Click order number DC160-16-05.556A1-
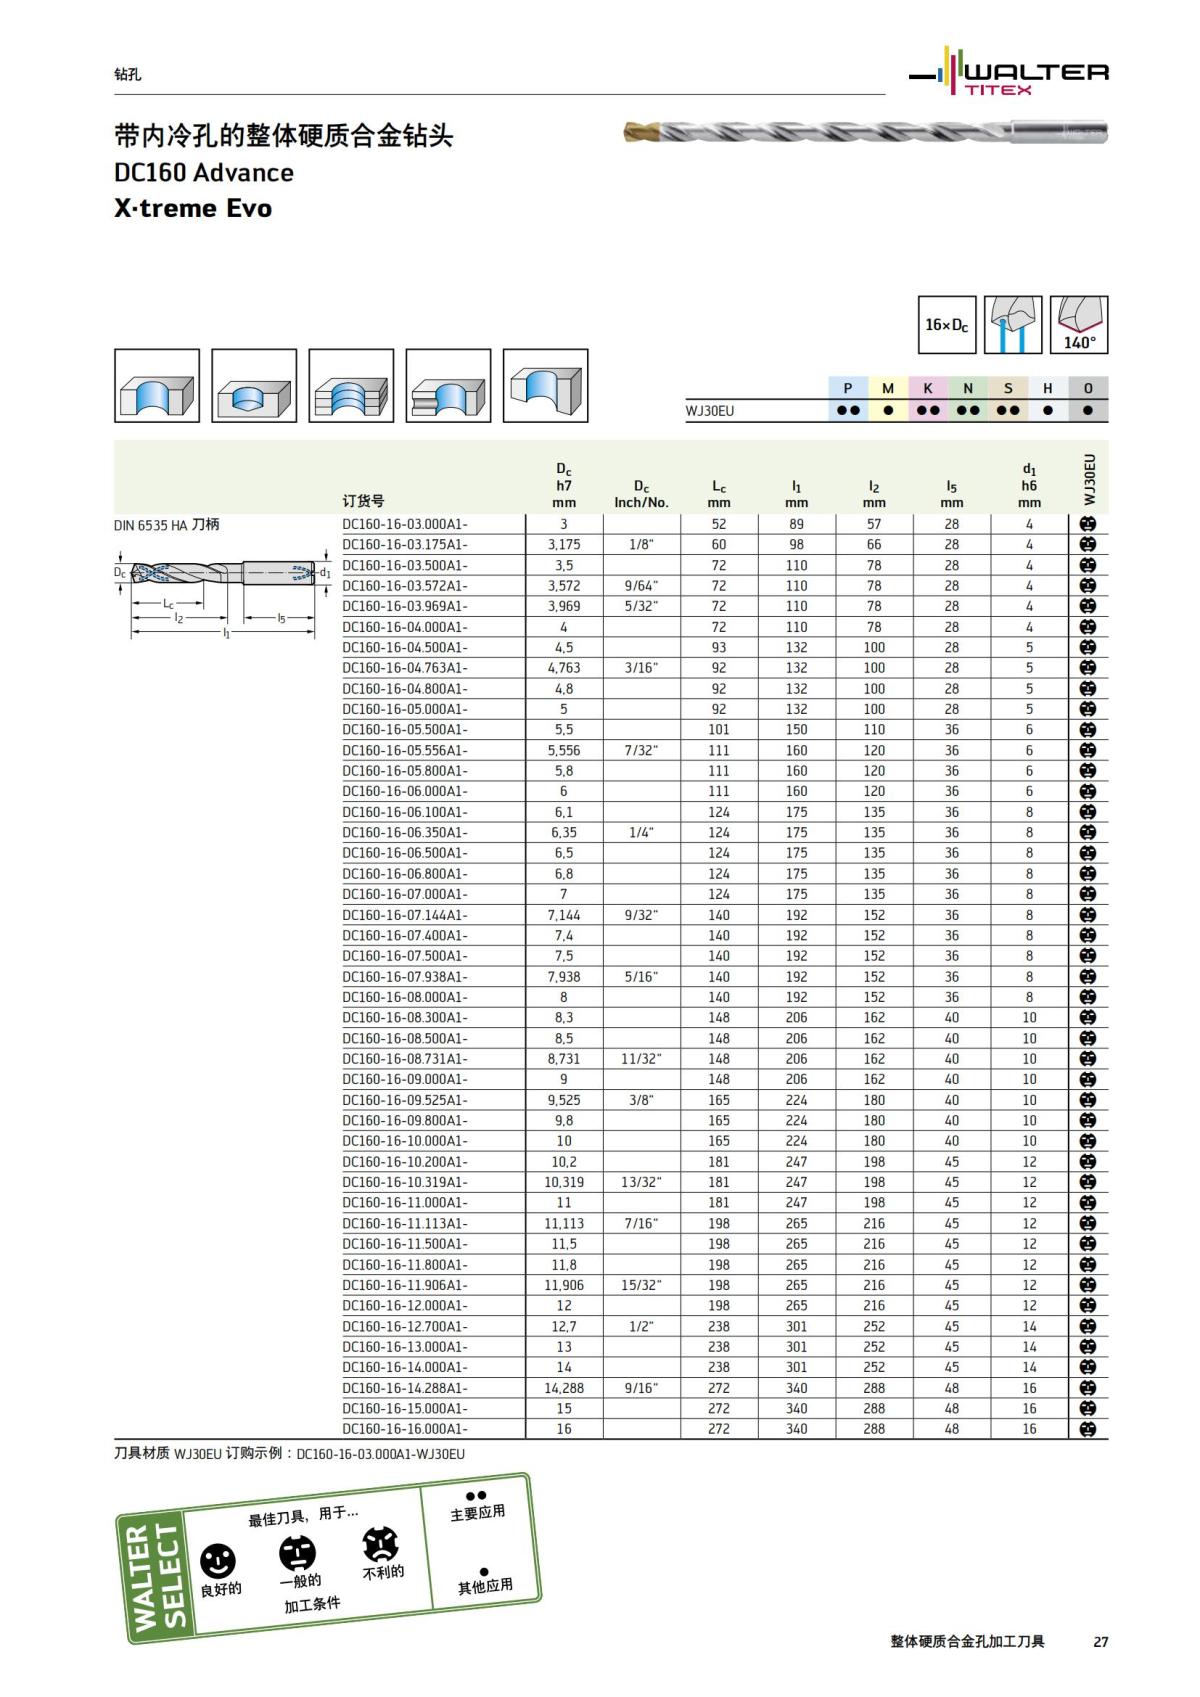 (x=405, y=750)
